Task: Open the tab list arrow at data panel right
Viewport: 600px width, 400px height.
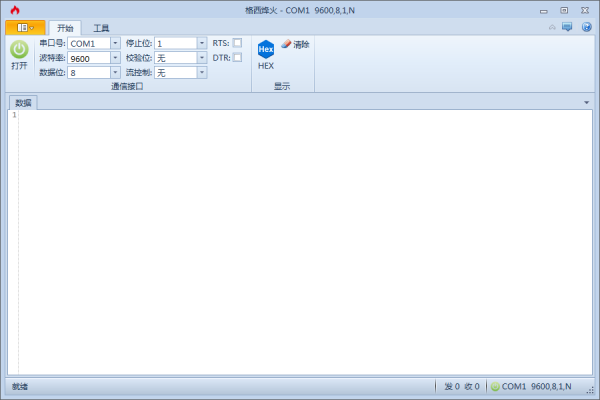Action: (x=586, y=102)
